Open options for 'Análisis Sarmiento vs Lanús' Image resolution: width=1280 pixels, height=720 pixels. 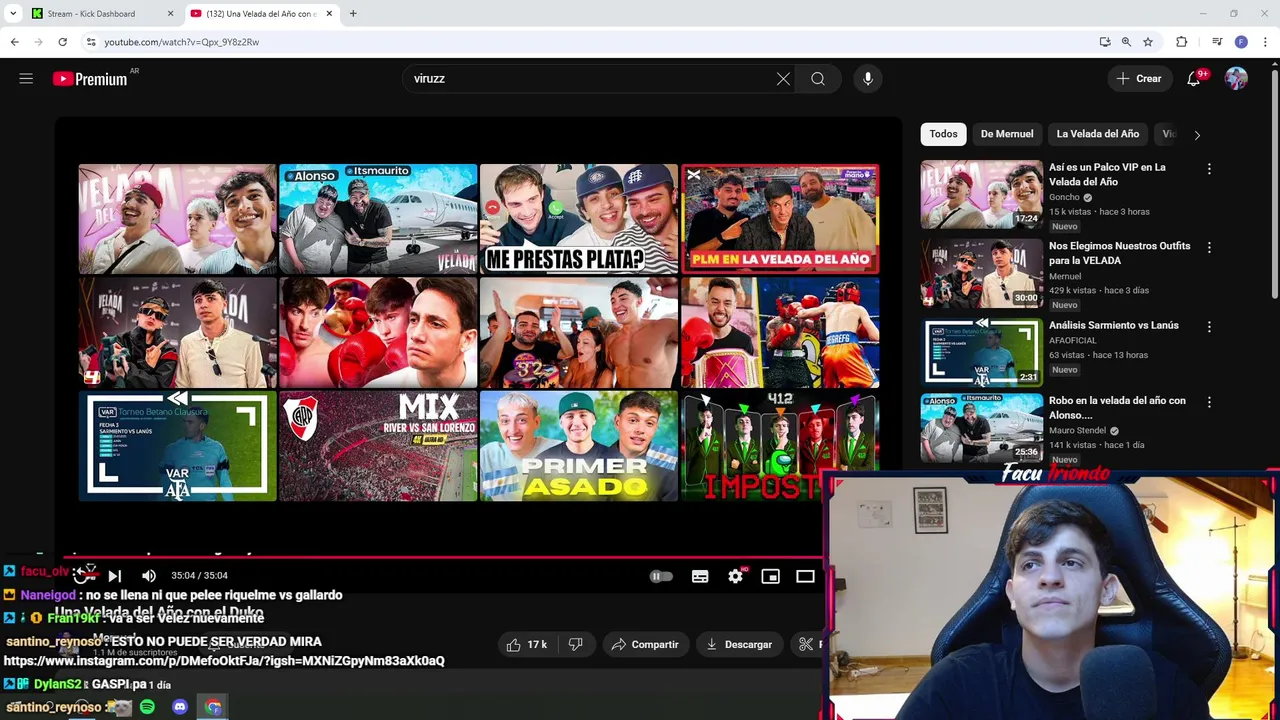coord(1209,326)
